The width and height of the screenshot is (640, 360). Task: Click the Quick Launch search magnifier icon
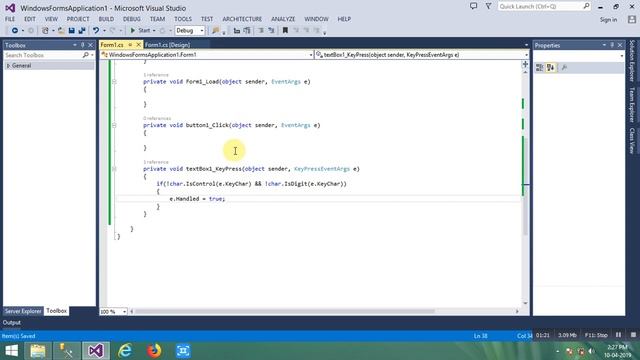(586, 6)
